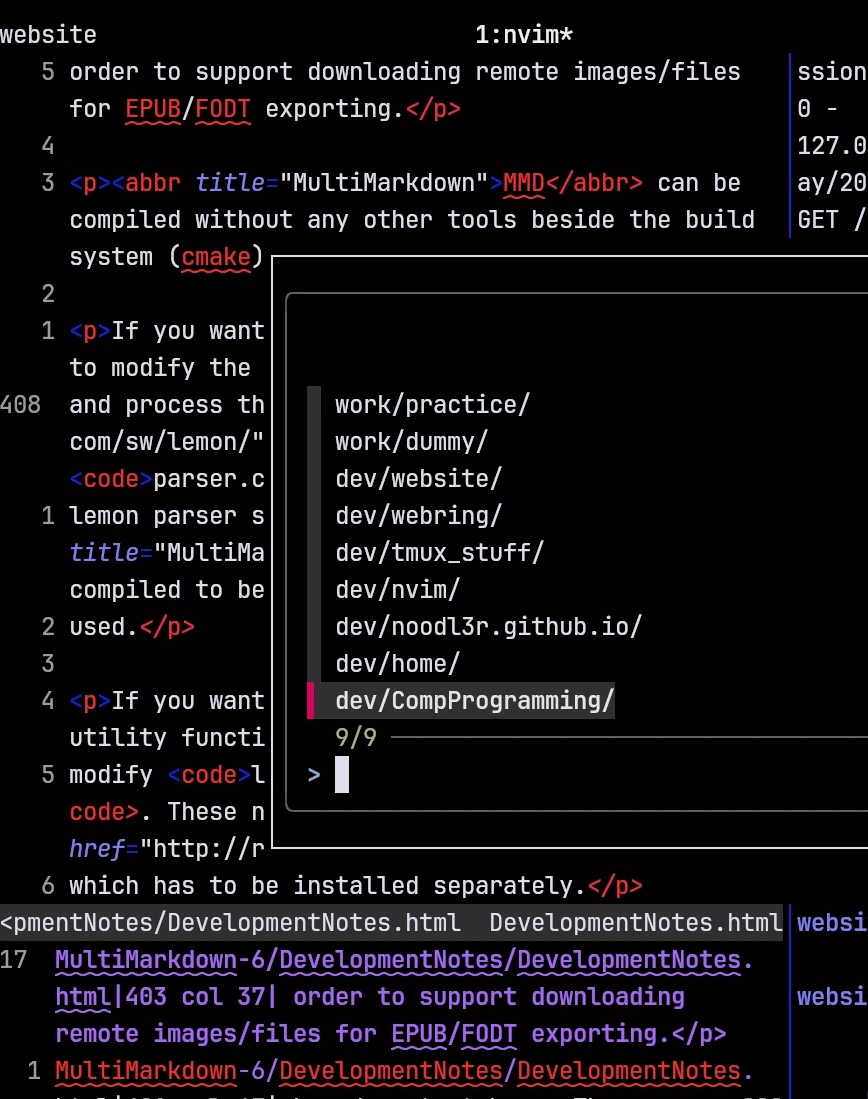Pick the dev/webring/ entry
Screen dimensions: 868x1099
(418, 516)
